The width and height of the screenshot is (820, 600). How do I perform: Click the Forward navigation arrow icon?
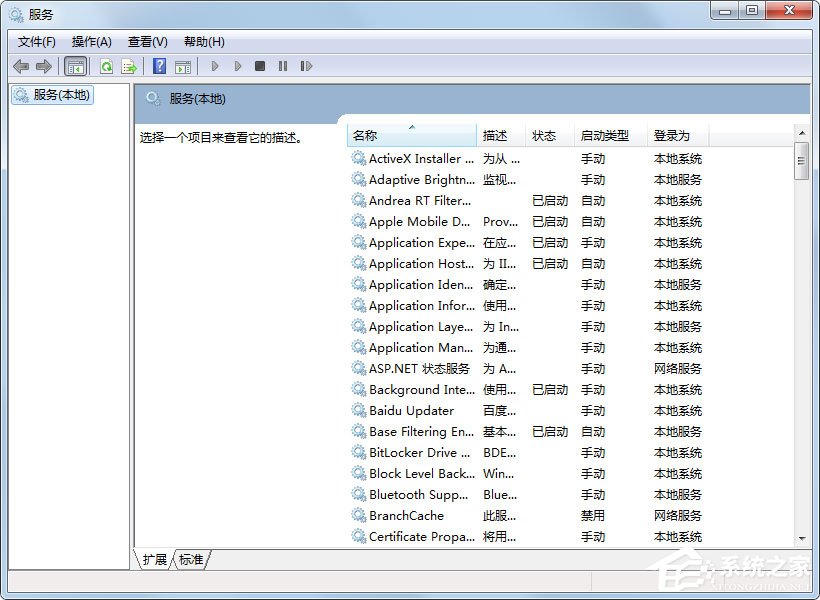coord(45,66)
